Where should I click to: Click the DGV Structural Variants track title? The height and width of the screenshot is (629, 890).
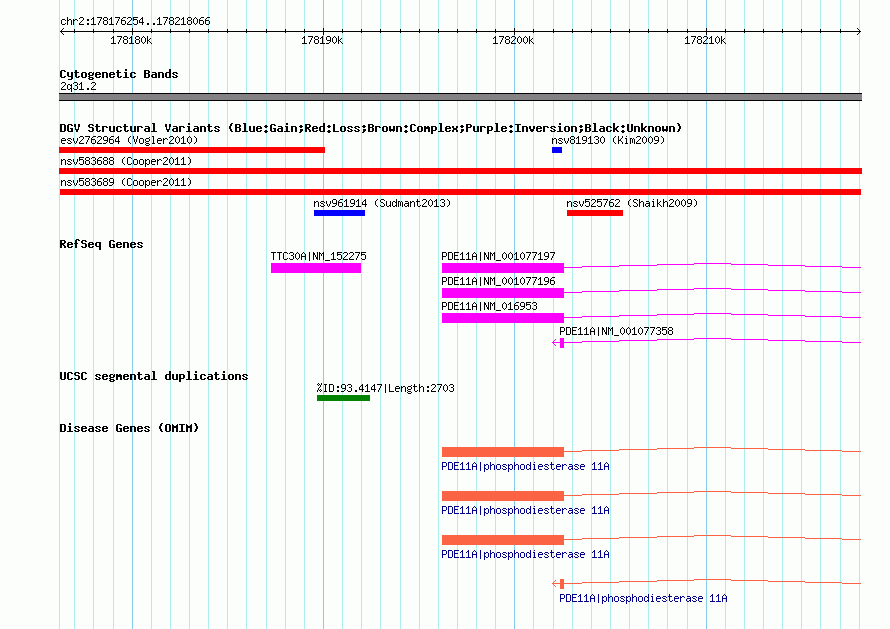click(371, 128)
